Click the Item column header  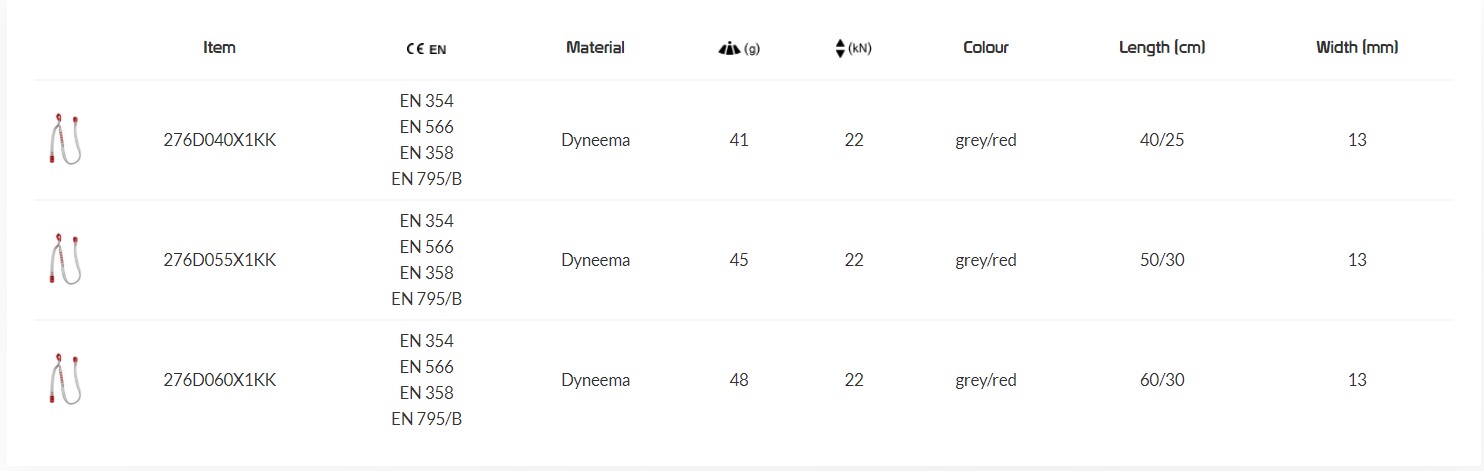click(x=219, y=47)
